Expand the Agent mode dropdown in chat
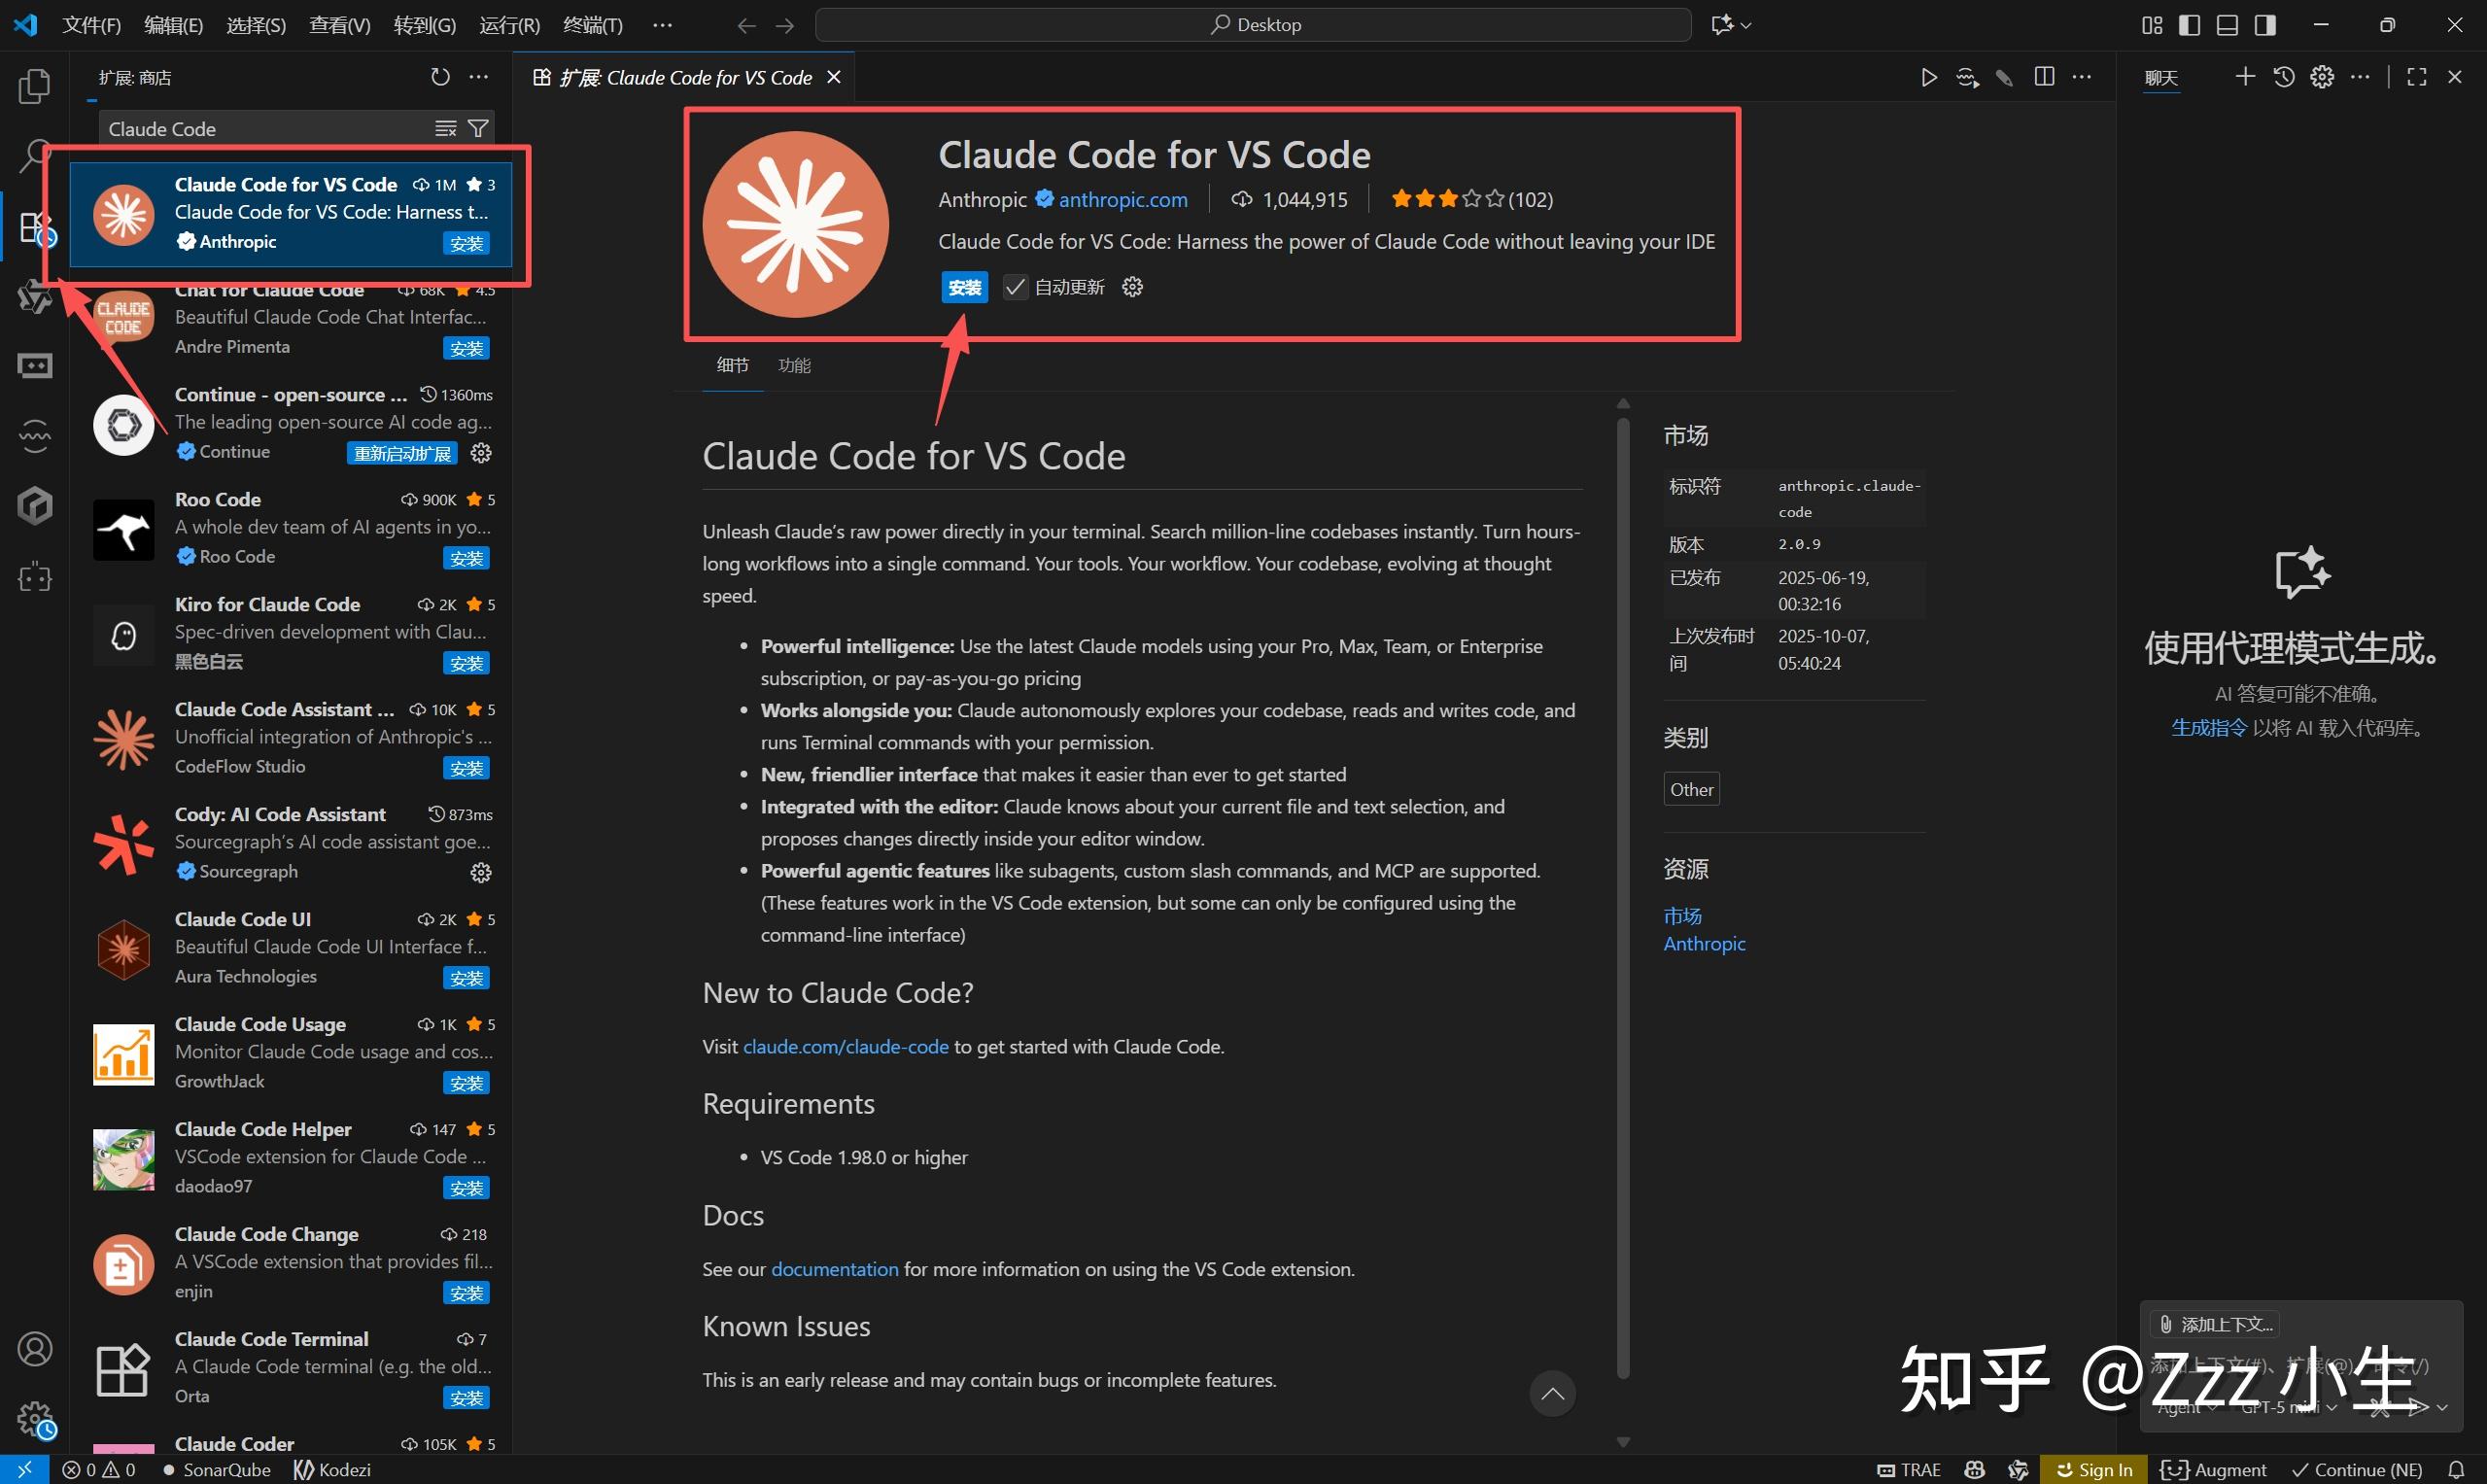Viewport: 2487px width, 1484px height. pyautogui.click(x=2187, y=1407)
